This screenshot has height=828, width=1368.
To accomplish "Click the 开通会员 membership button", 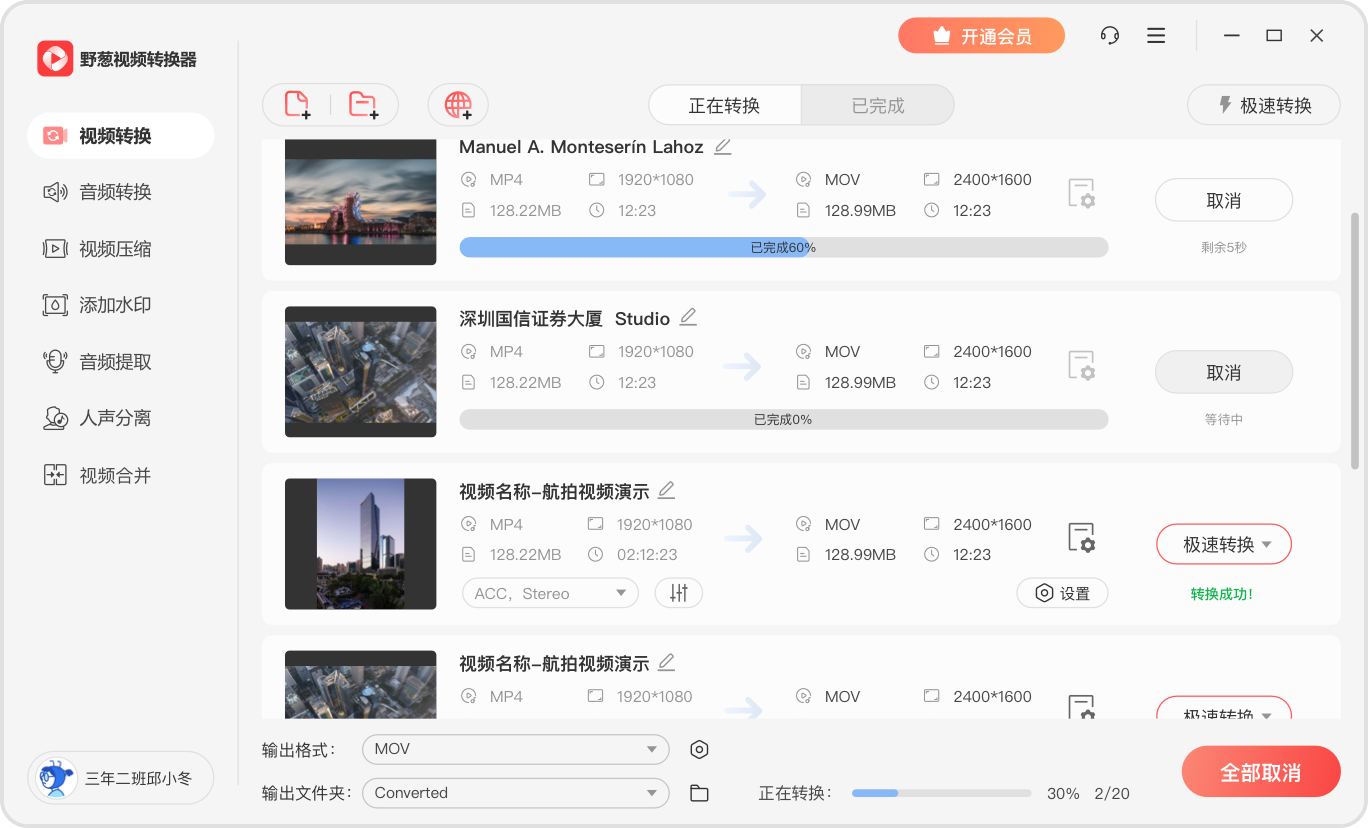I will (981, 35).
